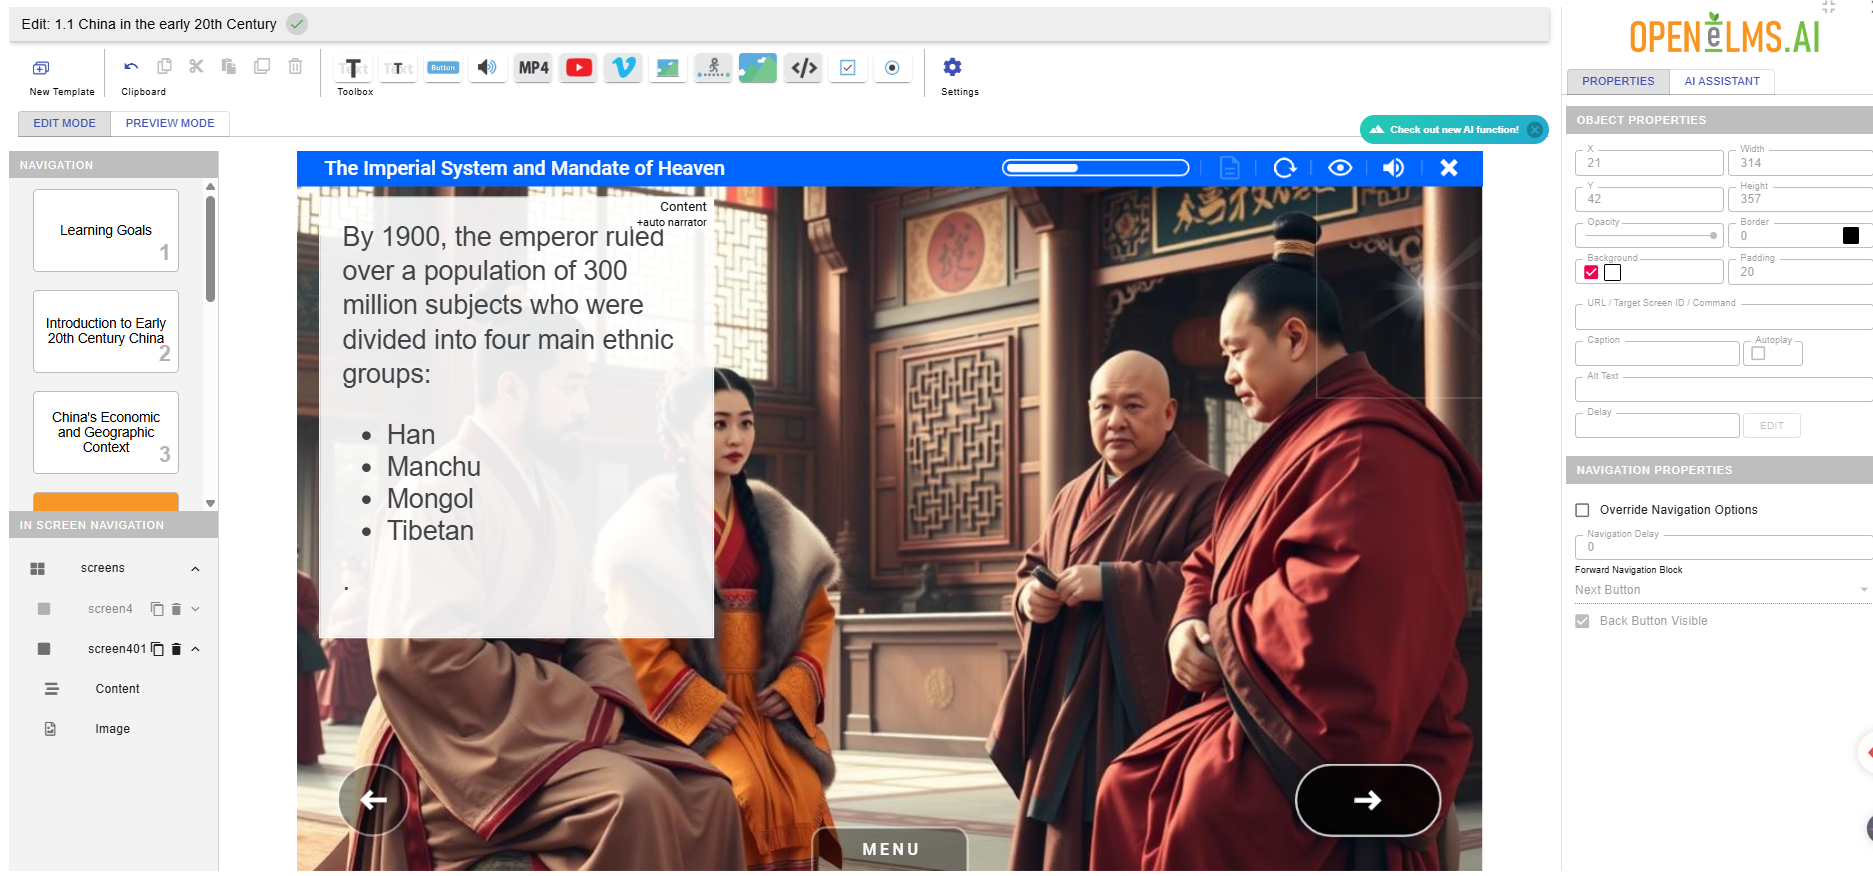Undo the last action in Clipboard group
The image size is (1873, 876).
pos(131,66)
